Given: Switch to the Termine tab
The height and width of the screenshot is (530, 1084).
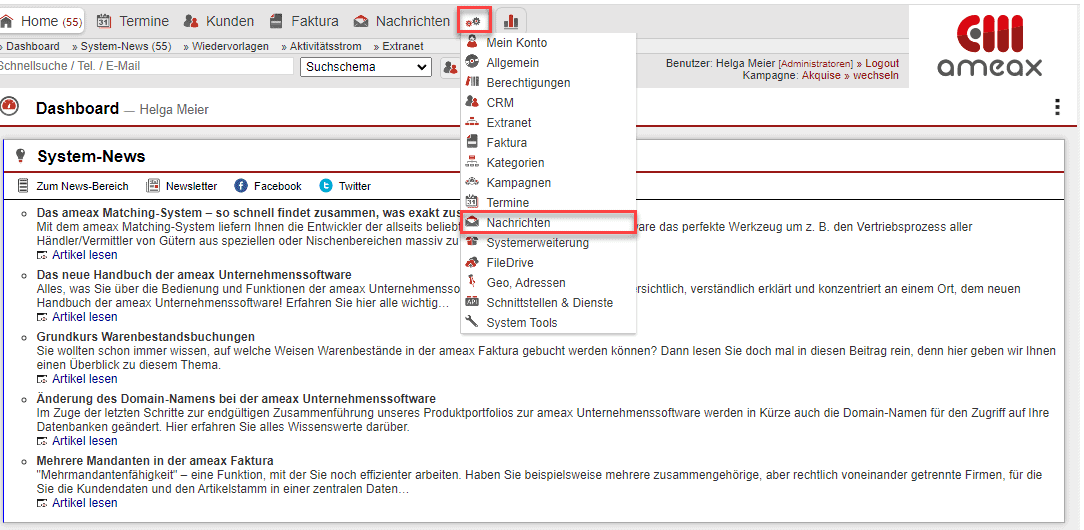Looking at the screenshot, I should pyautogui.click(x=133, y=21).
